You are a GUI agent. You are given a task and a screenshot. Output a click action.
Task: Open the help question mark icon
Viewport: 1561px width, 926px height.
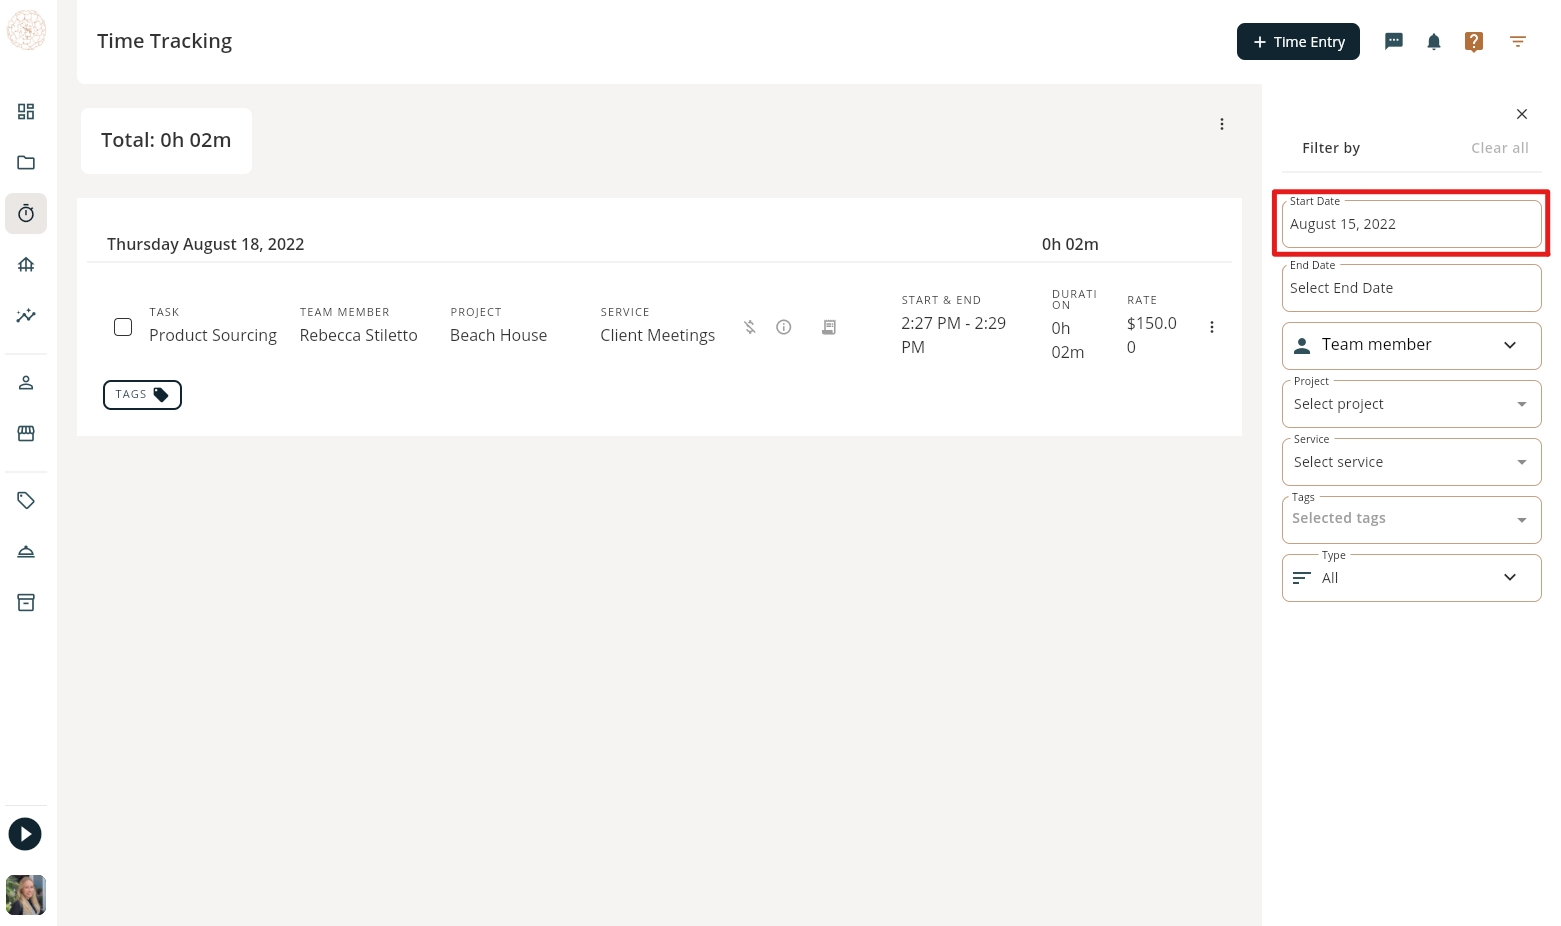[1474, 41]
